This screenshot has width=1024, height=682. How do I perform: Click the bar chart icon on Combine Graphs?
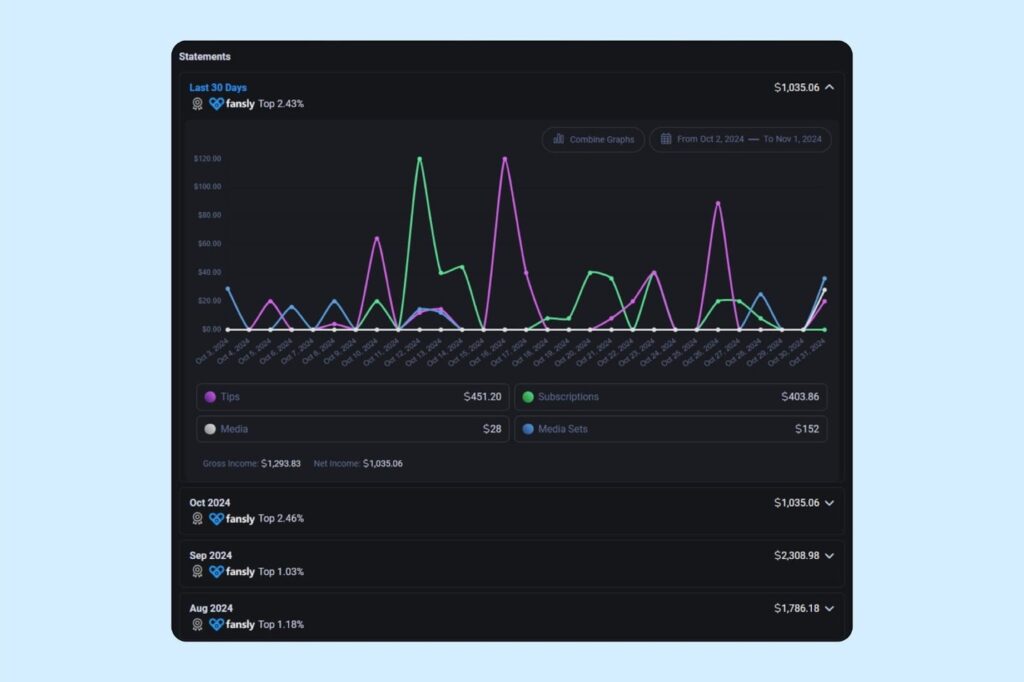point(559,139)
